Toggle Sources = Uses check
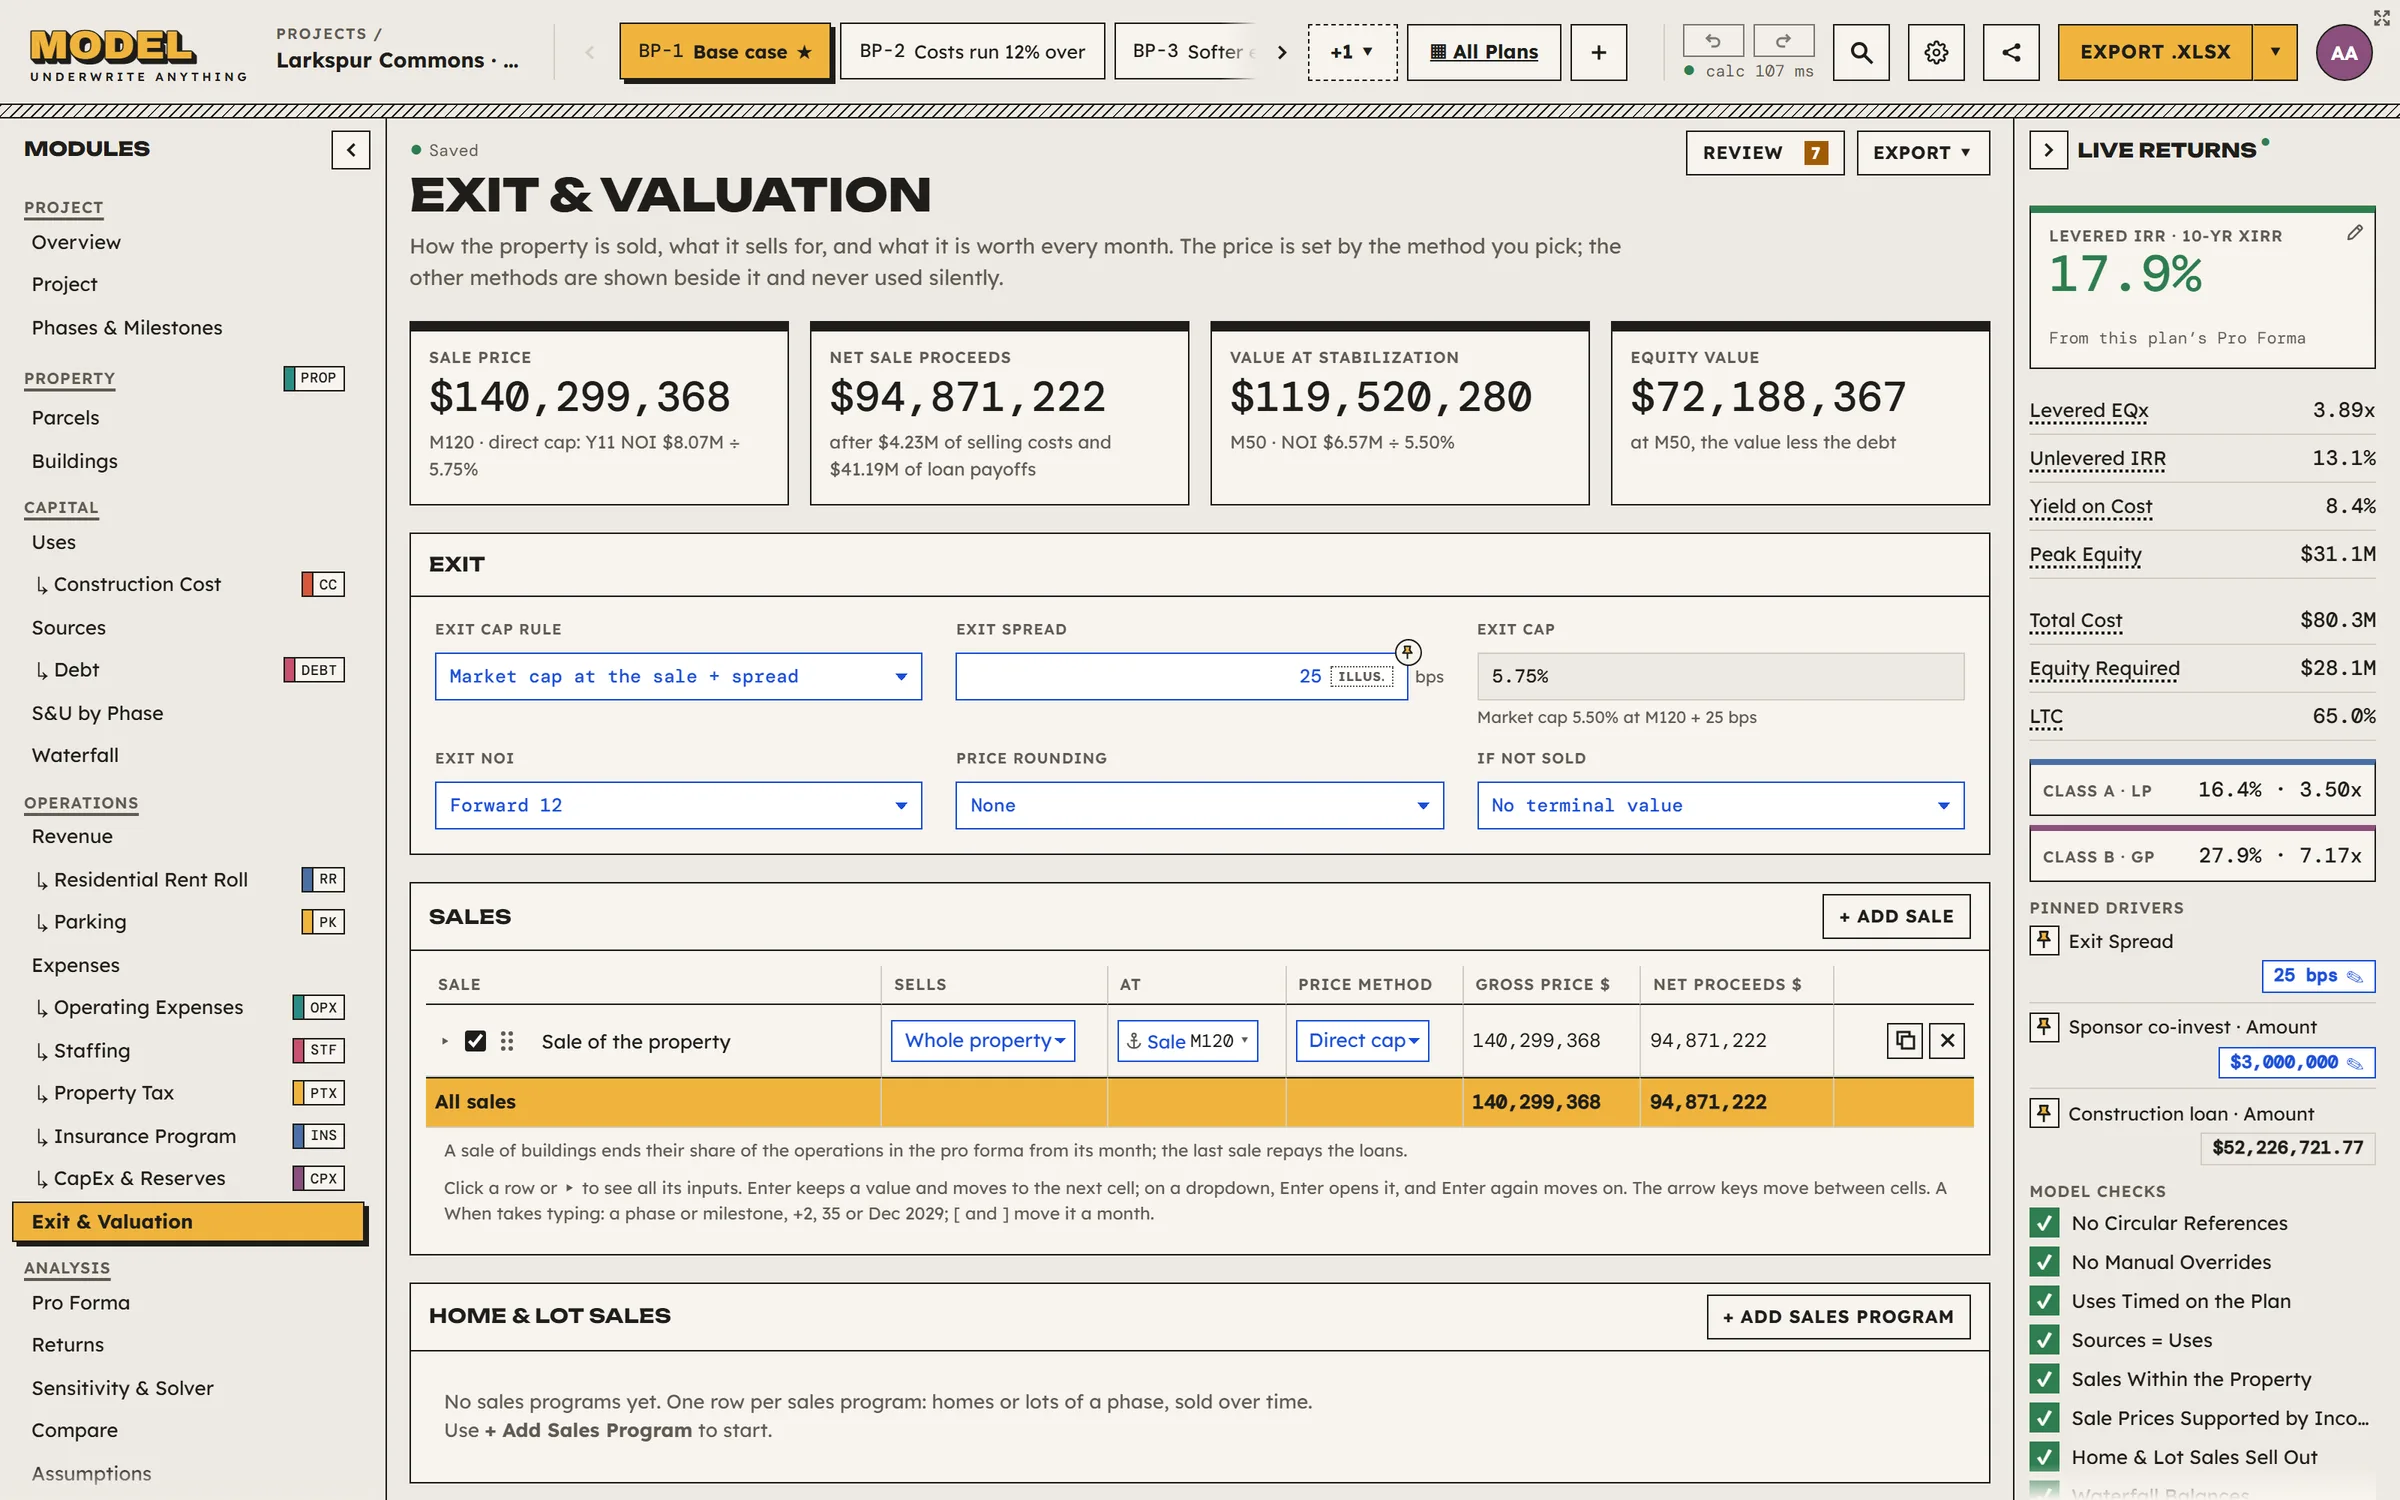Viewport: 2400px width, 1500px height. point(2044,1340)
